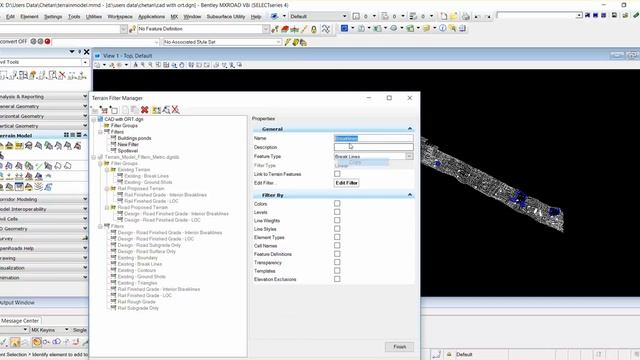Open the Tools menu
Image resolution: width=640 pixels, height=360 pixels.
[74, 17]
